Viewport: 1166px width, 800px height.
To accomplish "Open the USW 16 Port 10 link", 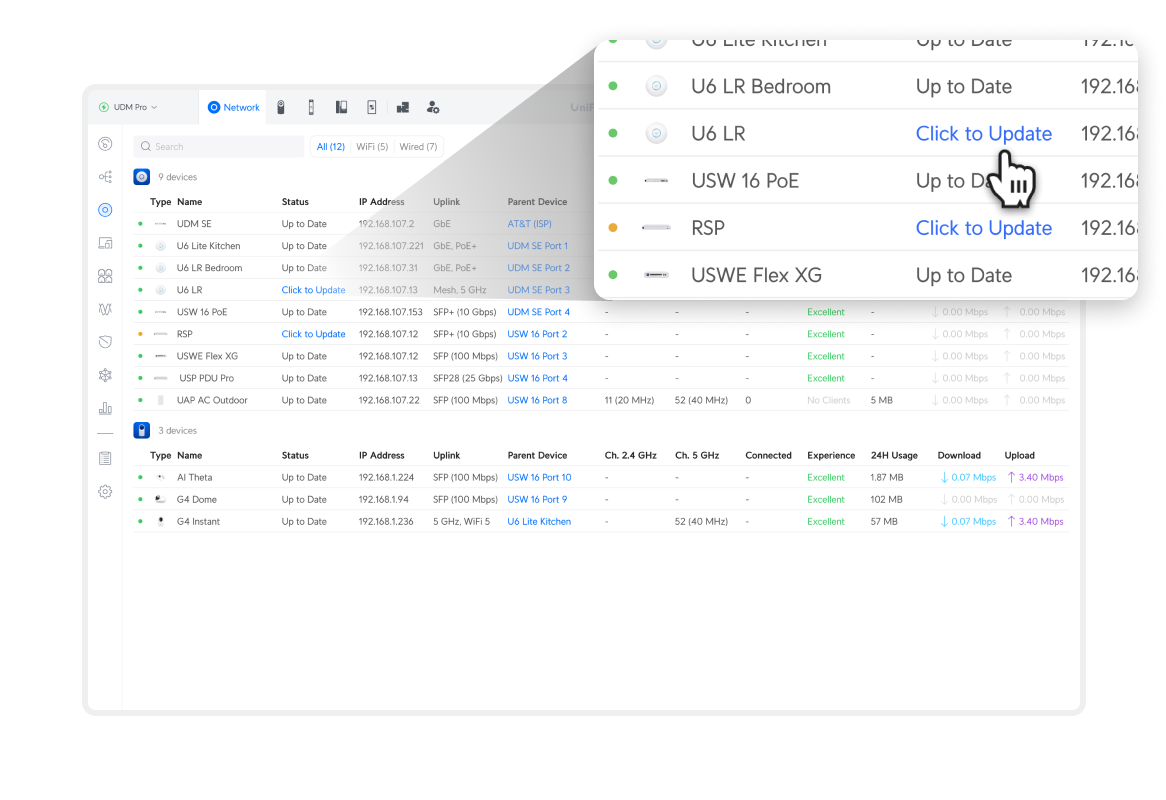I will coord(539,477).
